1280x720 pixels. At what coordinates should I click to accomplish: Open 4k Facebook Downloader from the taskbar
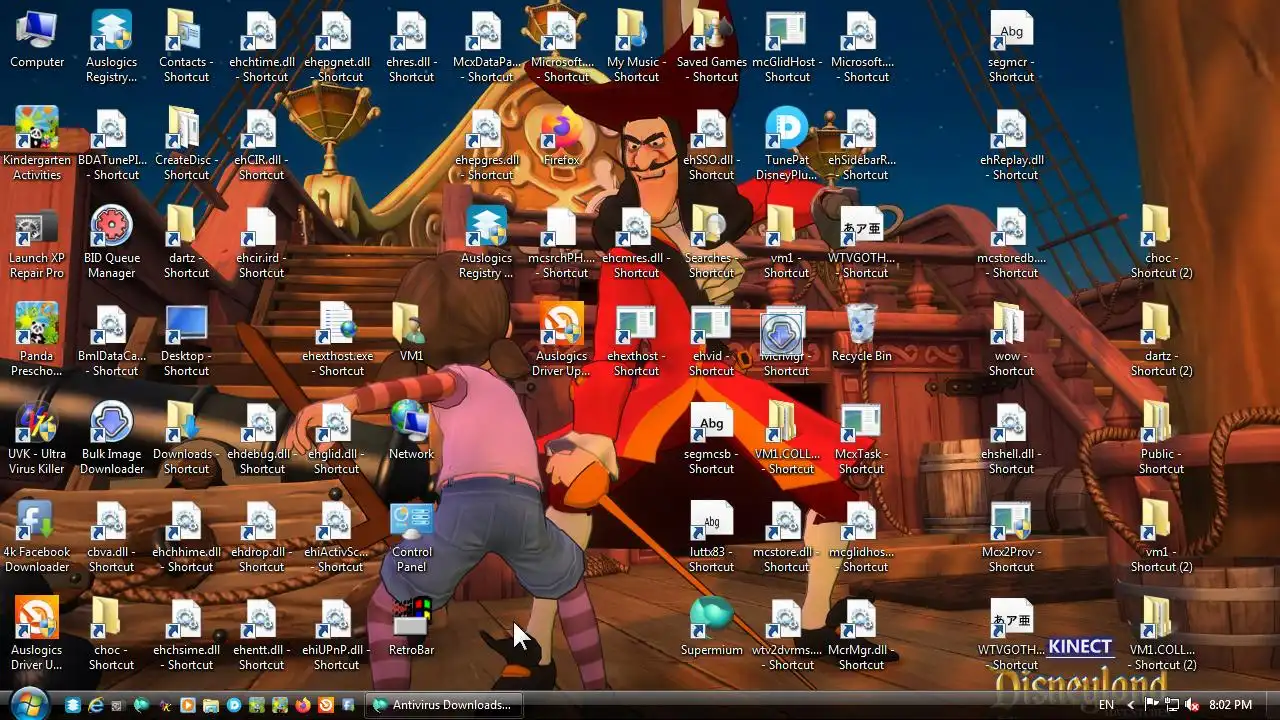[348, 705]
